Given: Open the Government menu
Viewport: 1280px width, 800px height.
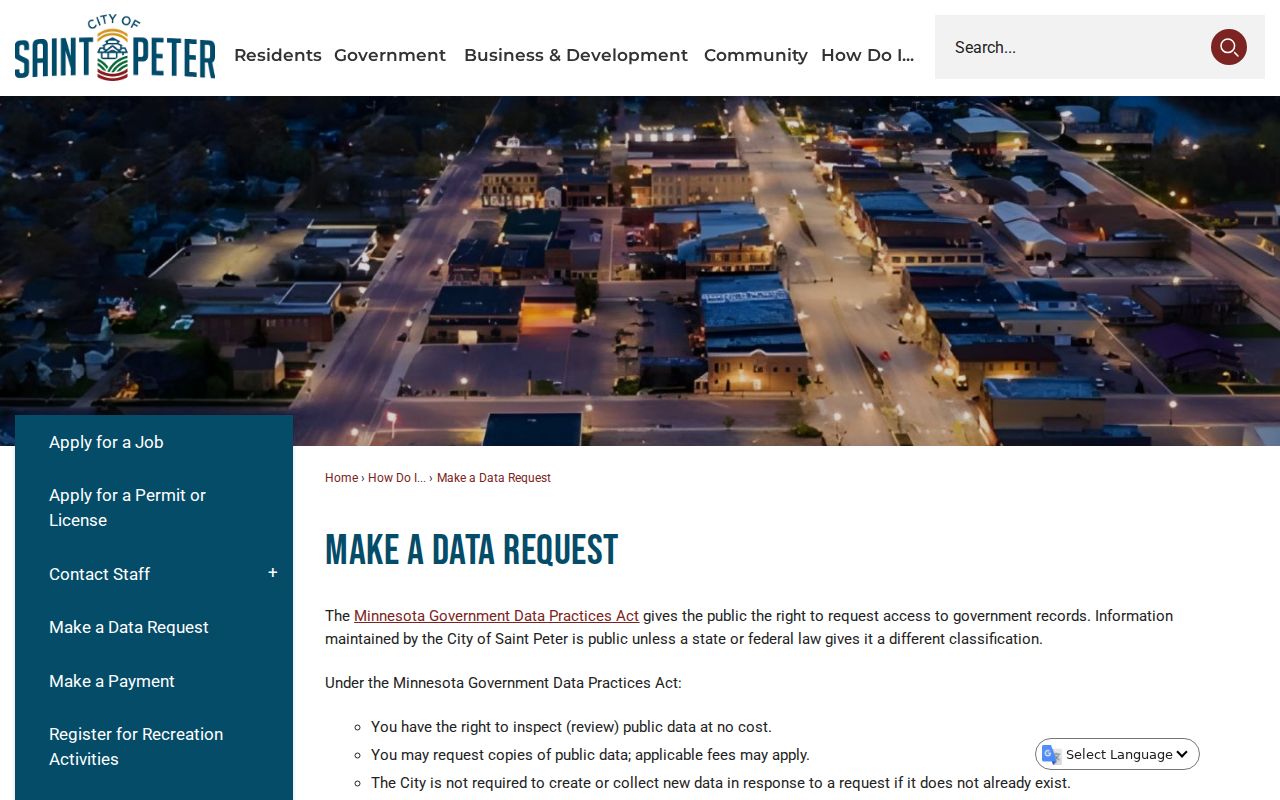Looking at the screenshot, I should [x=390, y=55].
